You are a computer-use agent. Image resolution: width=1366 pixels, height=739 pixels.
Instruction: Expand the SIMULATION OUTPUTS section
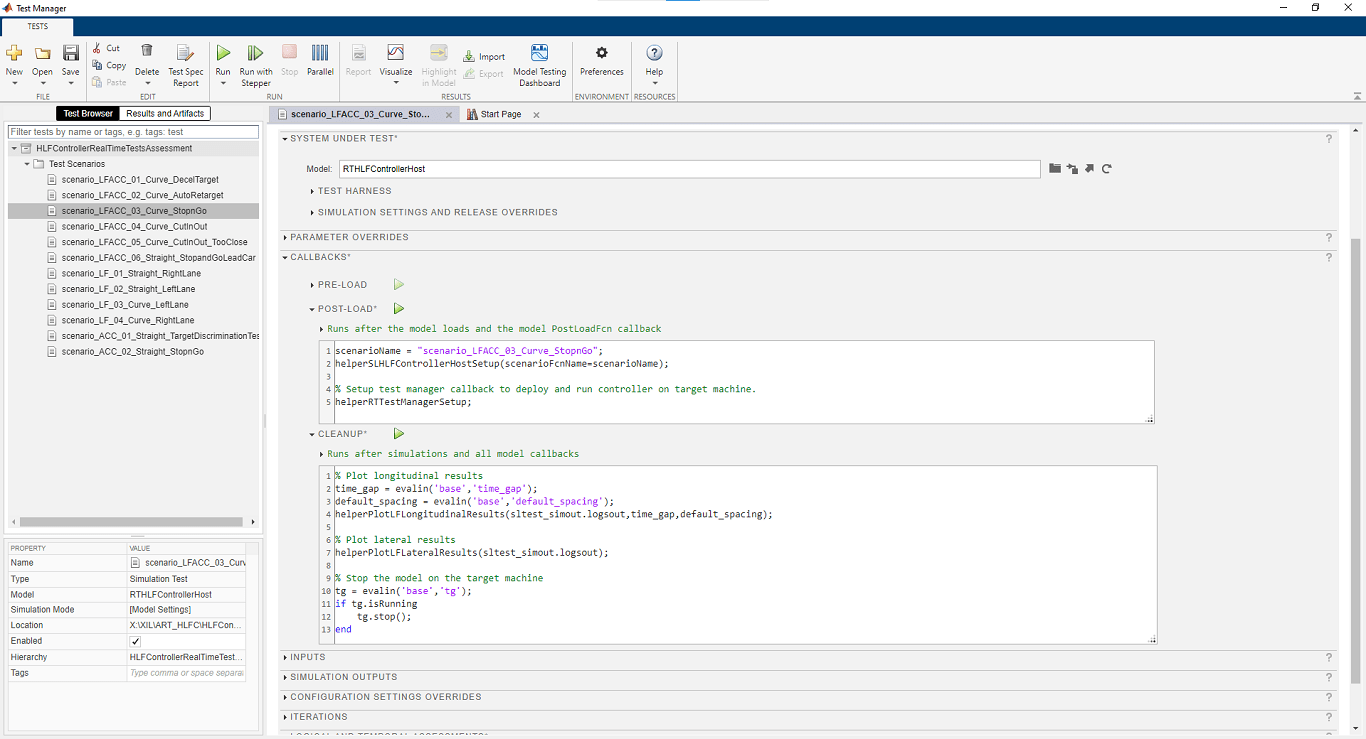[343, 677]
